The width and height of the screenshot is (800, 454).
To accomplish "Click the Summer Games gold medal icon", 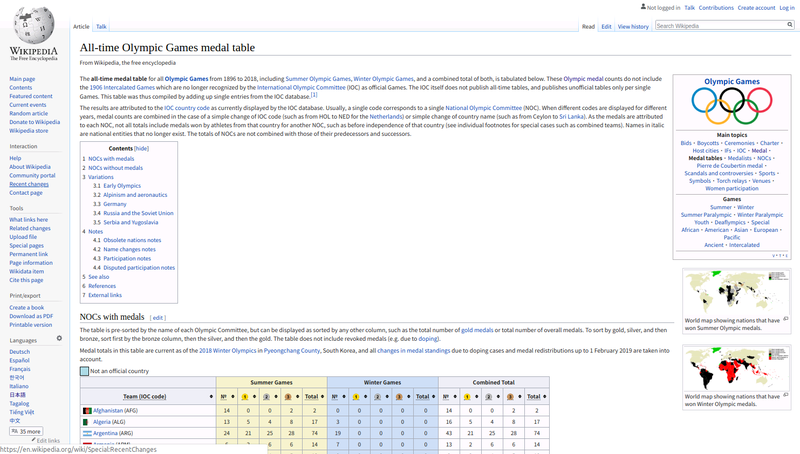I will (x=245, y=396).
